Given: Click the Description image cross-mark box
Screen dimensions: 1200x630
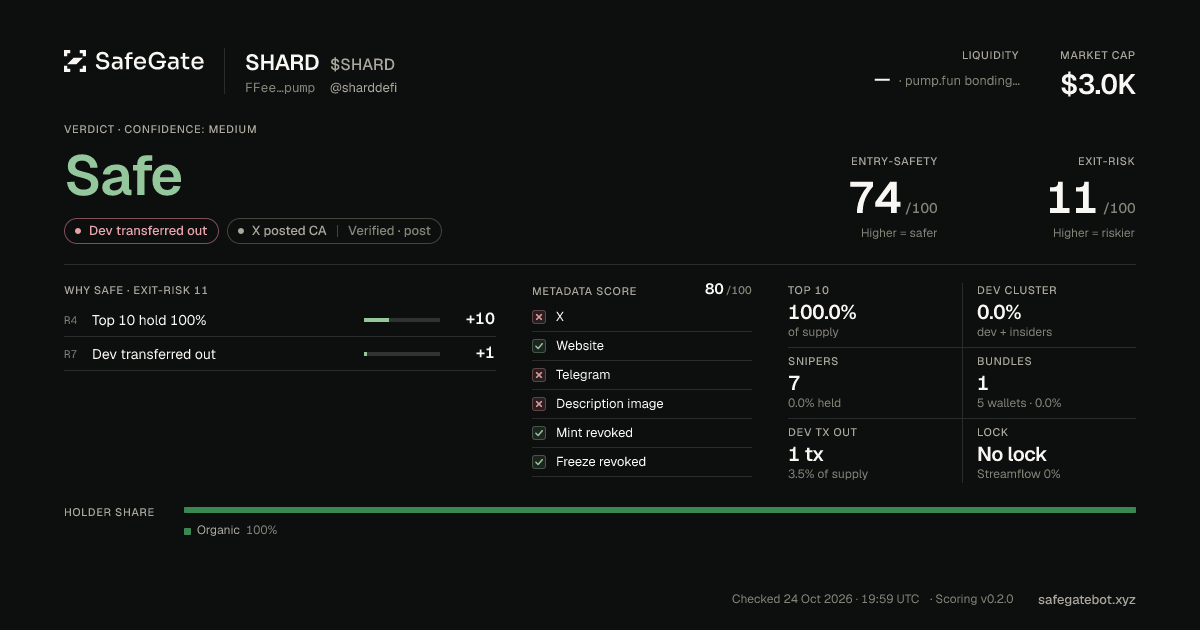Looking at the screenshot, I should click(539, 404).
